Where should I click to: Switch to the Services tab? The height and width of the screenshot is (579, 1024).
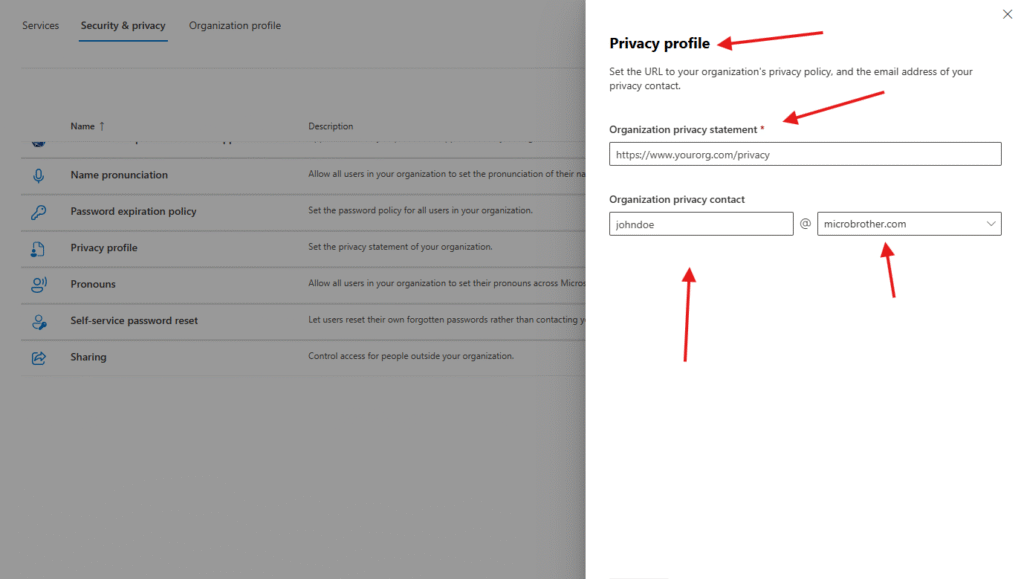[41, 26]
